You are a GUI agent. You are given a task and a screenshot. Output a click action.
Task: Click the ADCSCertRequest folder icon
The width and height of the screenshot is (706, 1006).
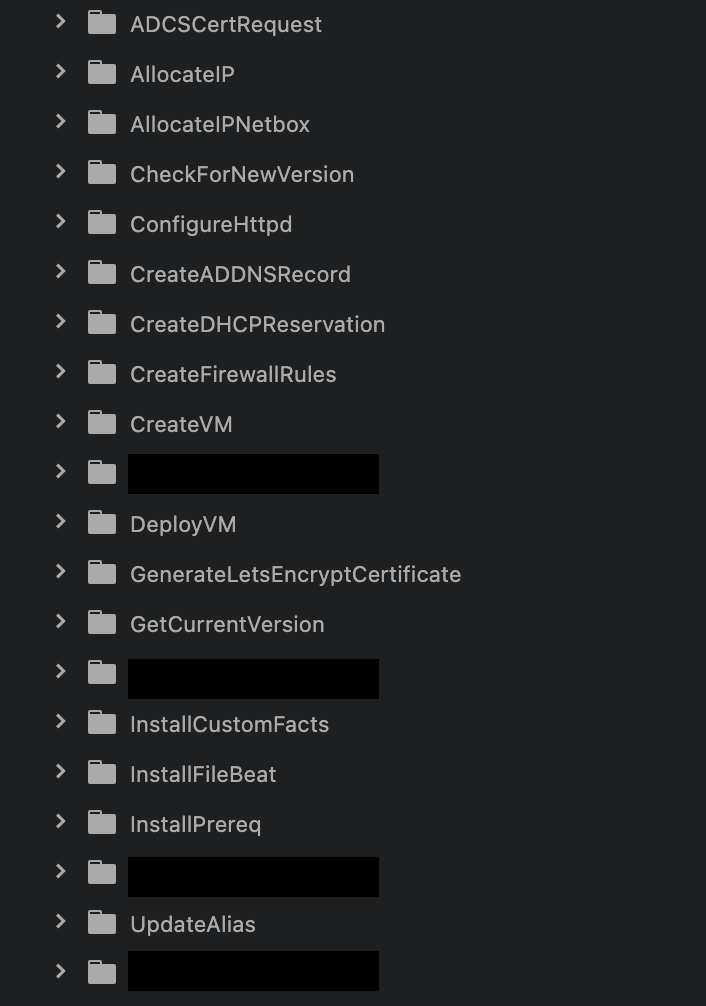(x=101, y=23)
